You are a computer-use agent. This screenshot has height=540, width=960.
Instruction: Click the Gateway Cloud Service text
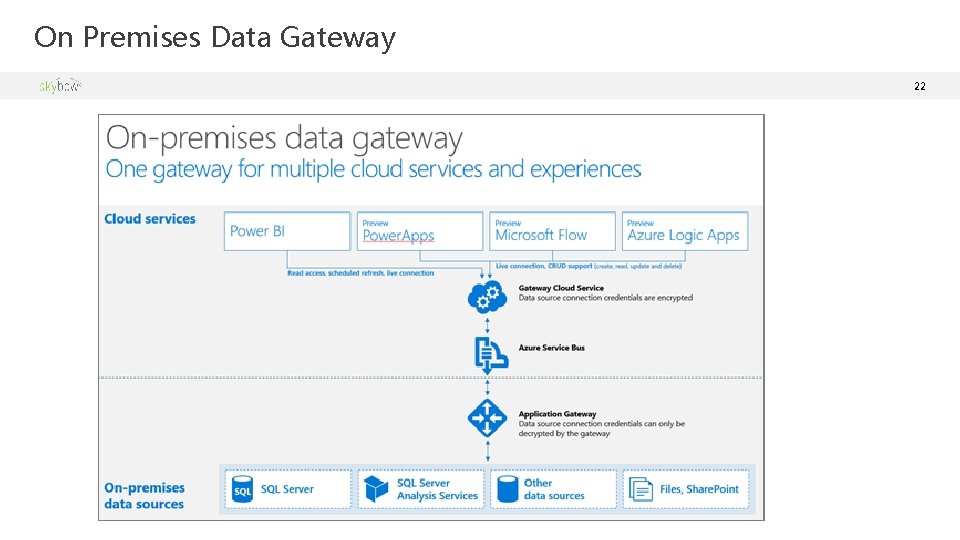[x=561, y=288]
